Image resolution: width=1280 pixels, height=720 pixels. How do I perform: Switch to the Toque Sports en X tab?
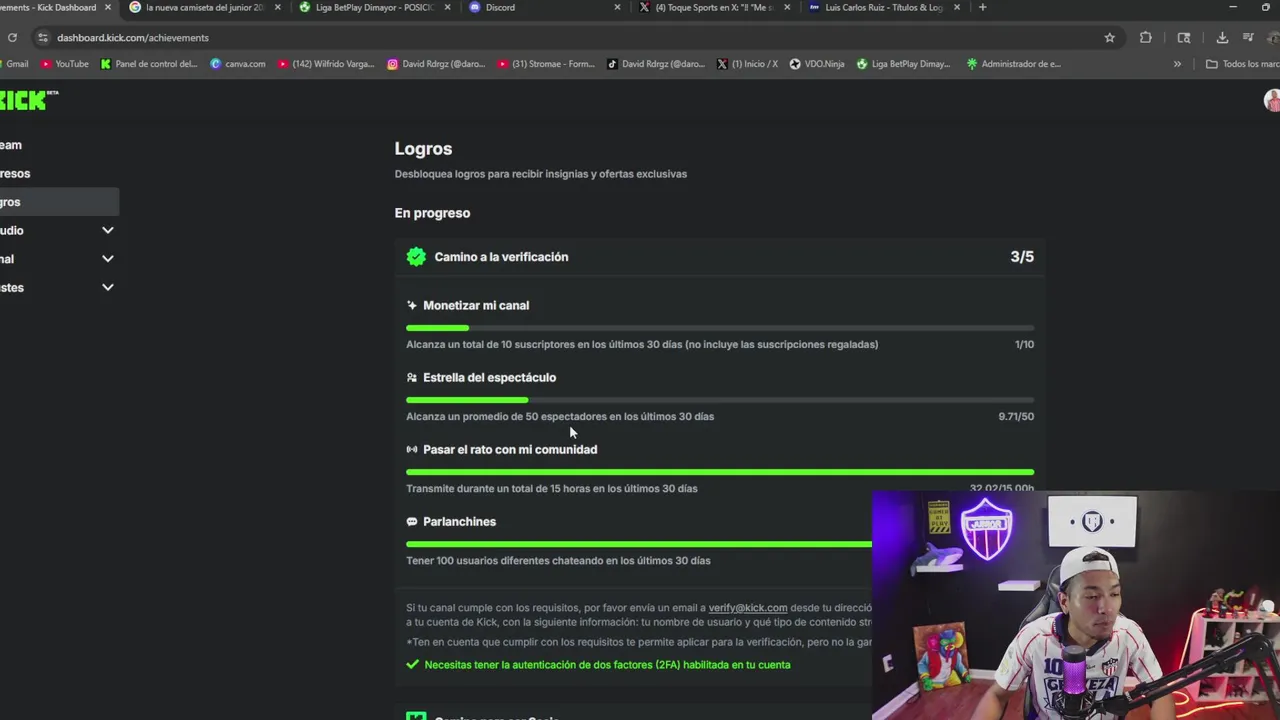pos(714,7)
